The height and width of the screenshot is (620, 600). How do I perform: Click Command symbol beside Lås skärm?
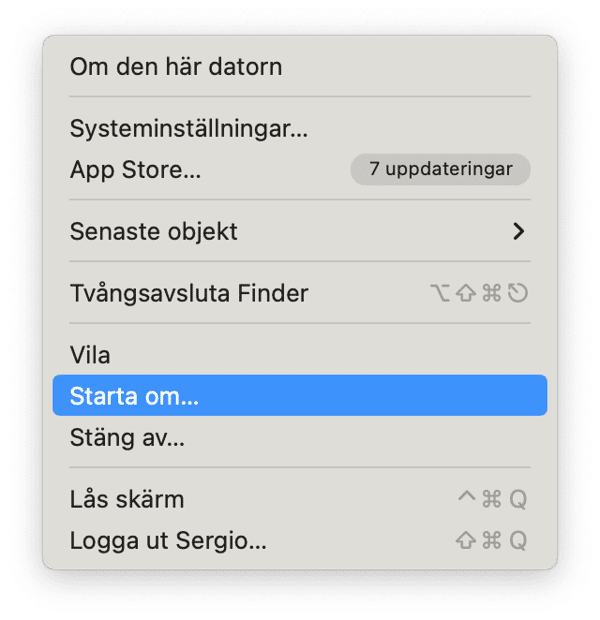coord(492,499)
